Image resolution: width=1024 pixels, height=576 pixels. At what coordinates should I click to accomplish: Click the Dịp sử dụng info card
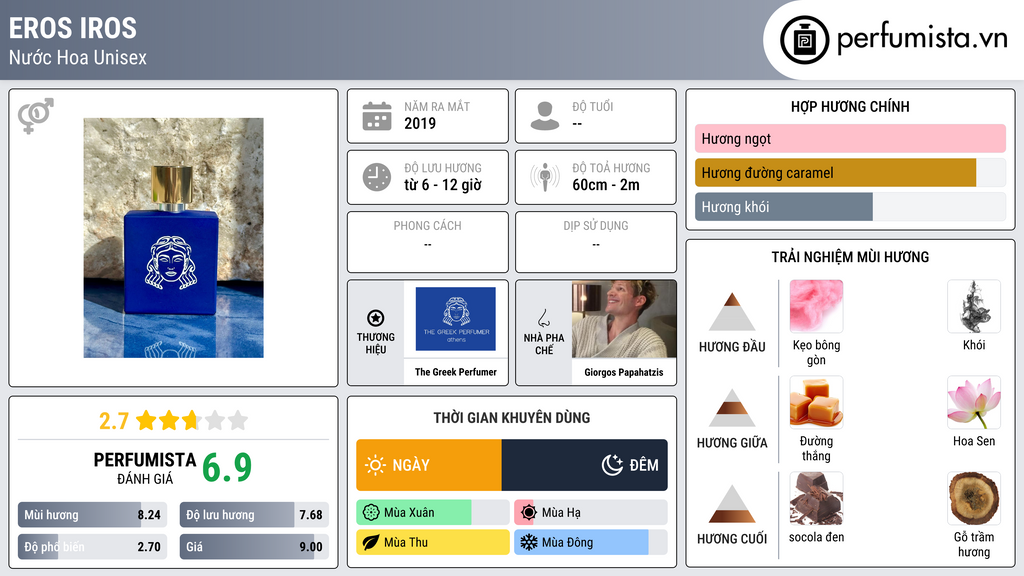[x=596, y=242]
